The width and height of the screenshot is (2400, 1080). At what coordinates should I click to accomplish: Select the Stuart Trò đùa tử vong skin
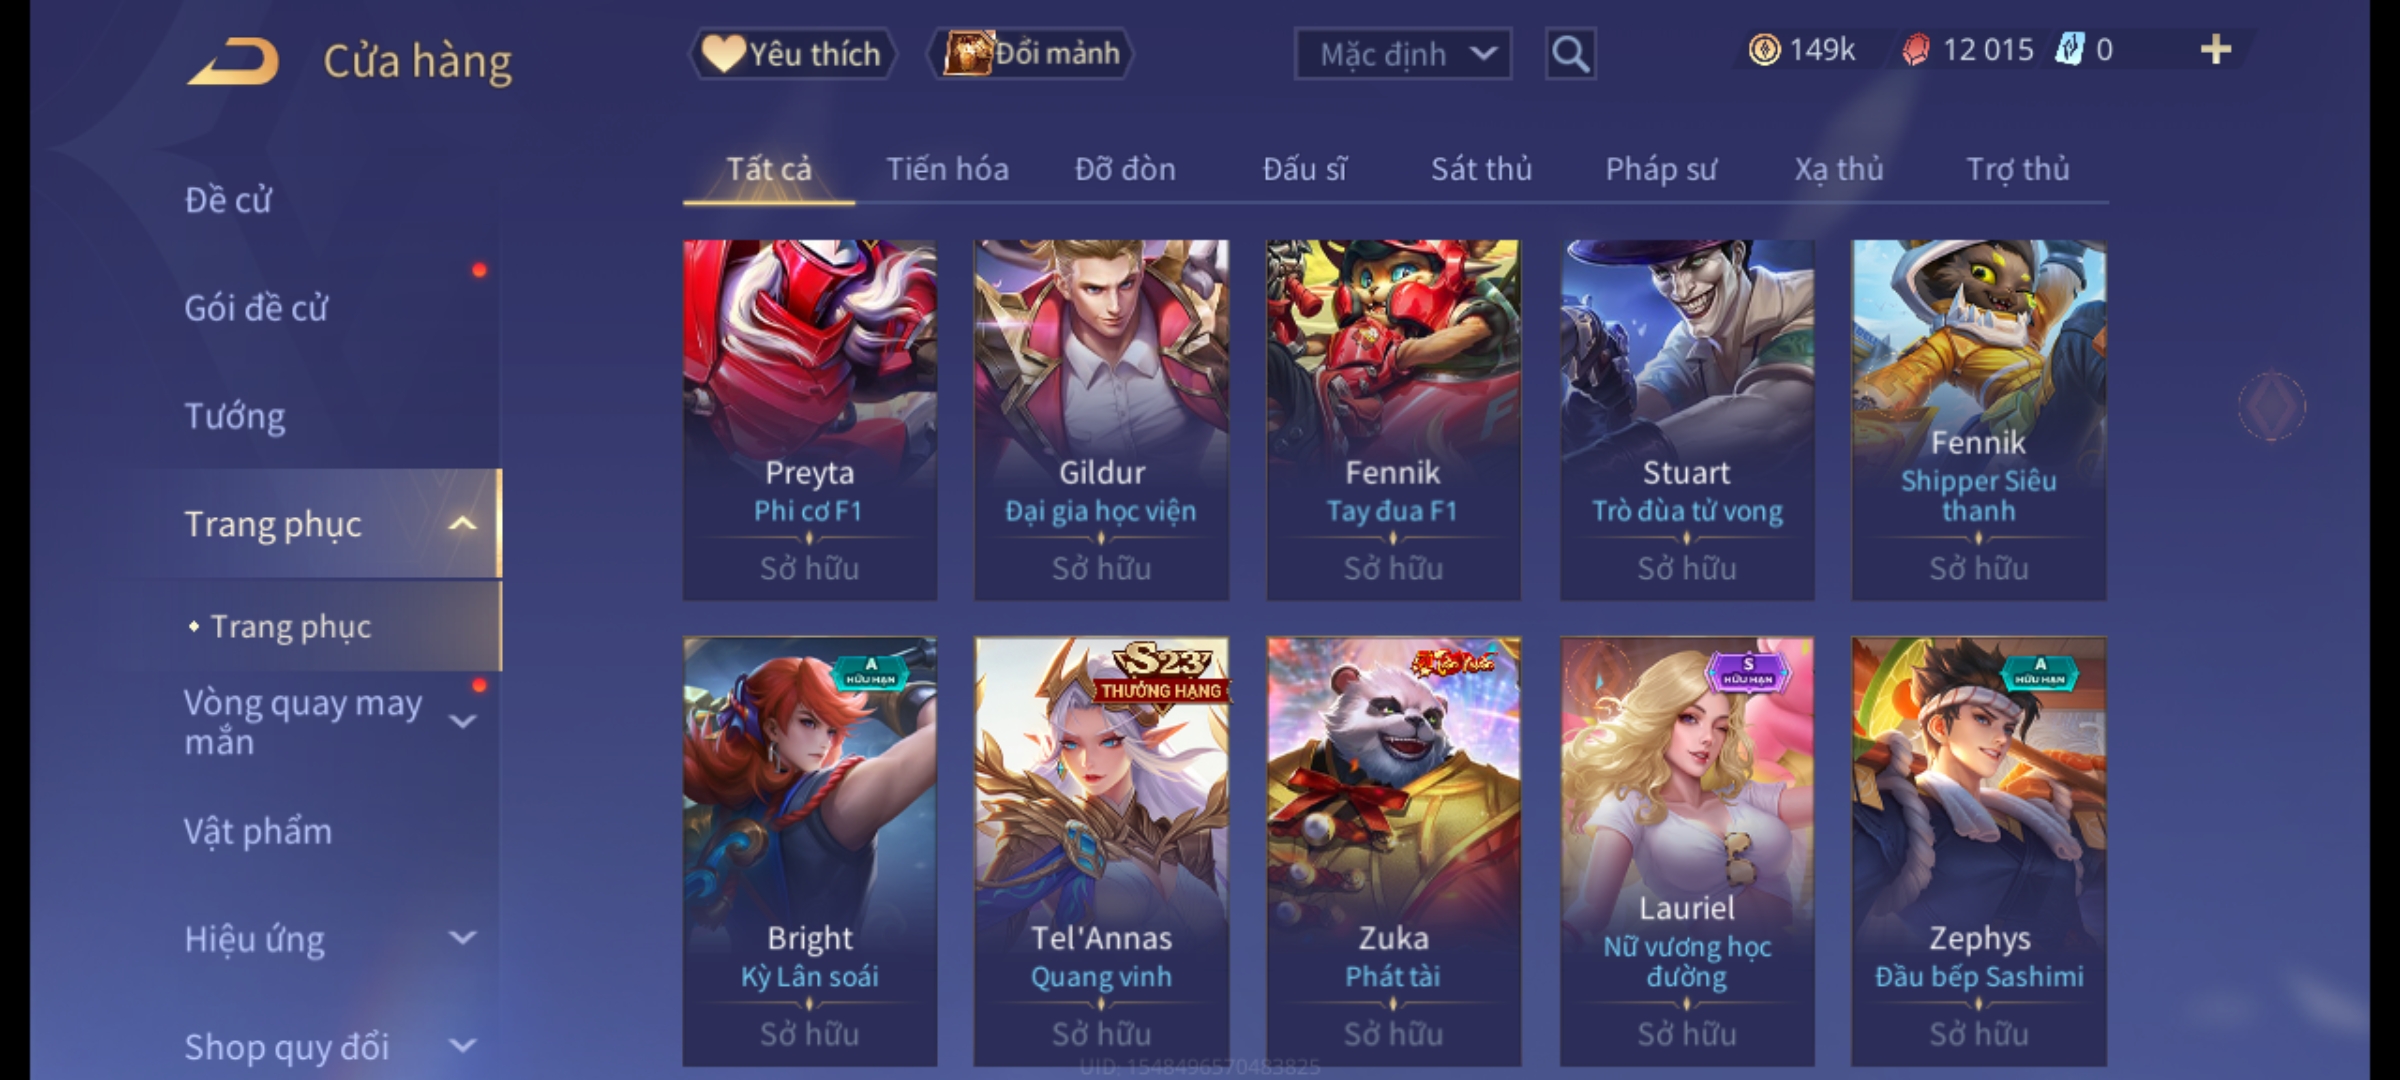point(1686,420)
